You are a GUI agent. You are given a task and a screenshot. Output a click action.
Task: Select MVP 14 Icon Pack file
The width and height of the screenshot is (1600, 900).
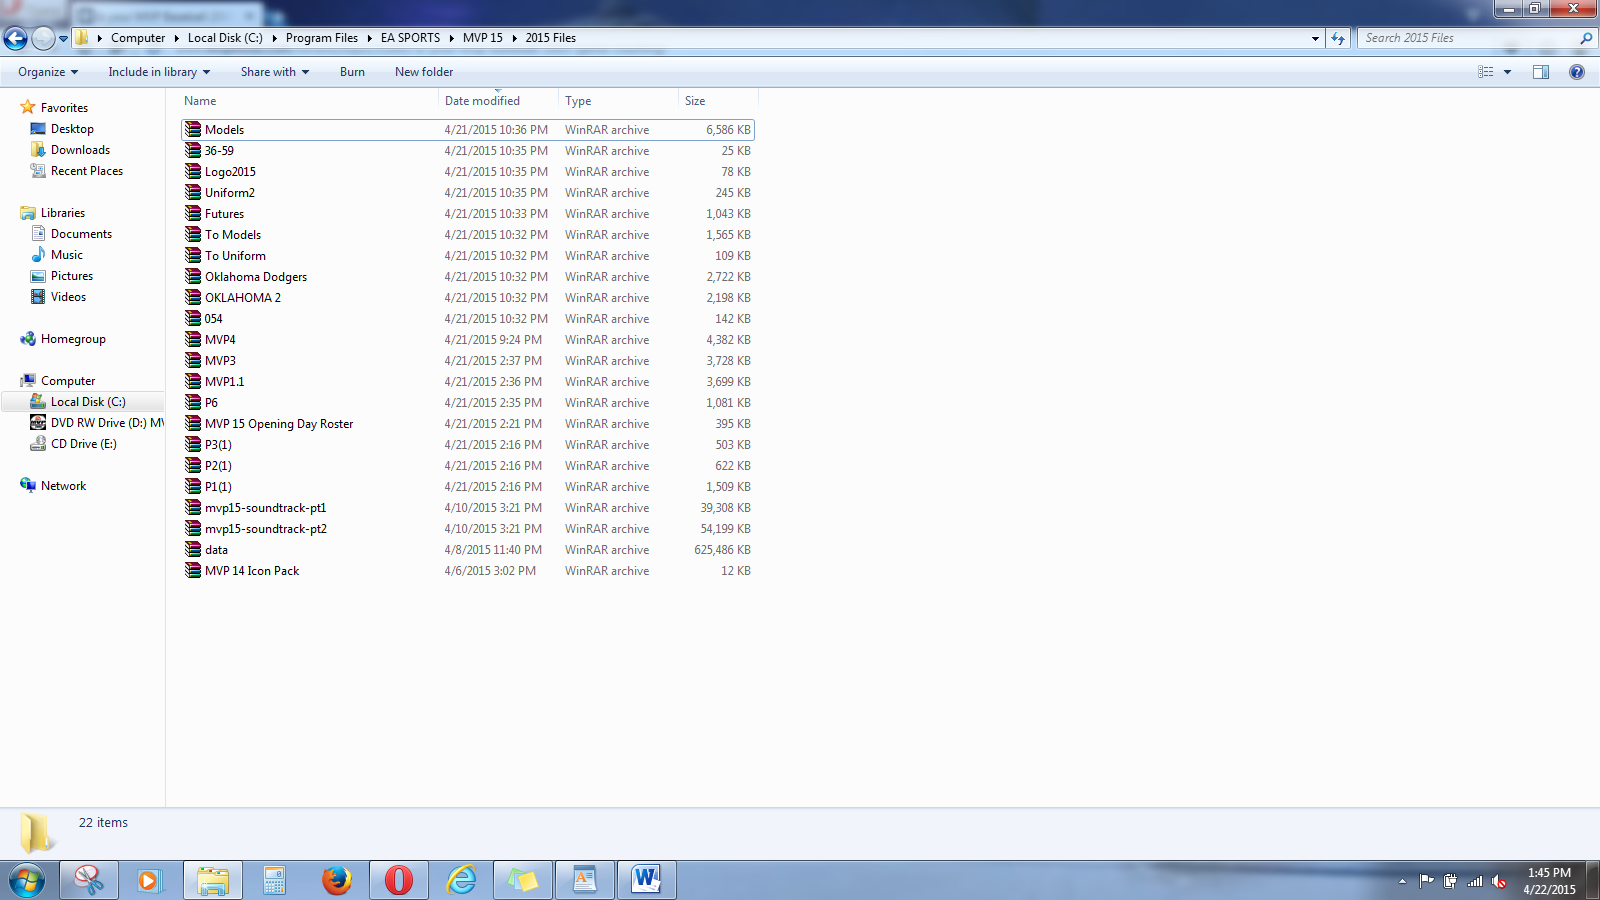pyautogui.click(x=467, y=571)
